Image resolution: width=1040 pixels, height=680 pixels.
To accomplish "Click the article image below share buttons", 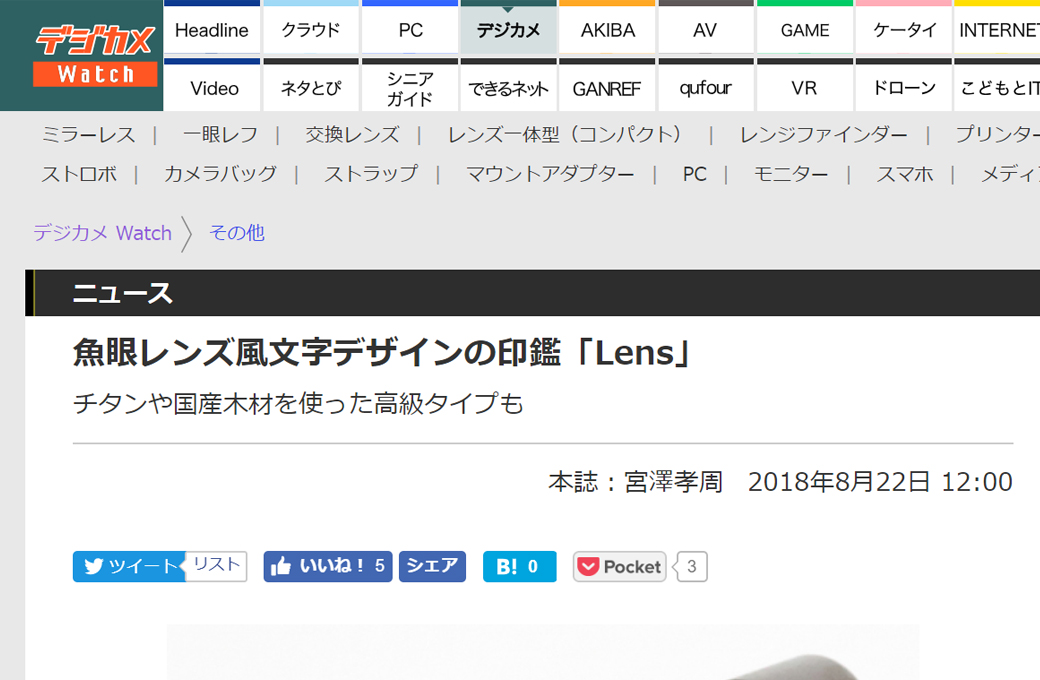I will coord(543,652).
